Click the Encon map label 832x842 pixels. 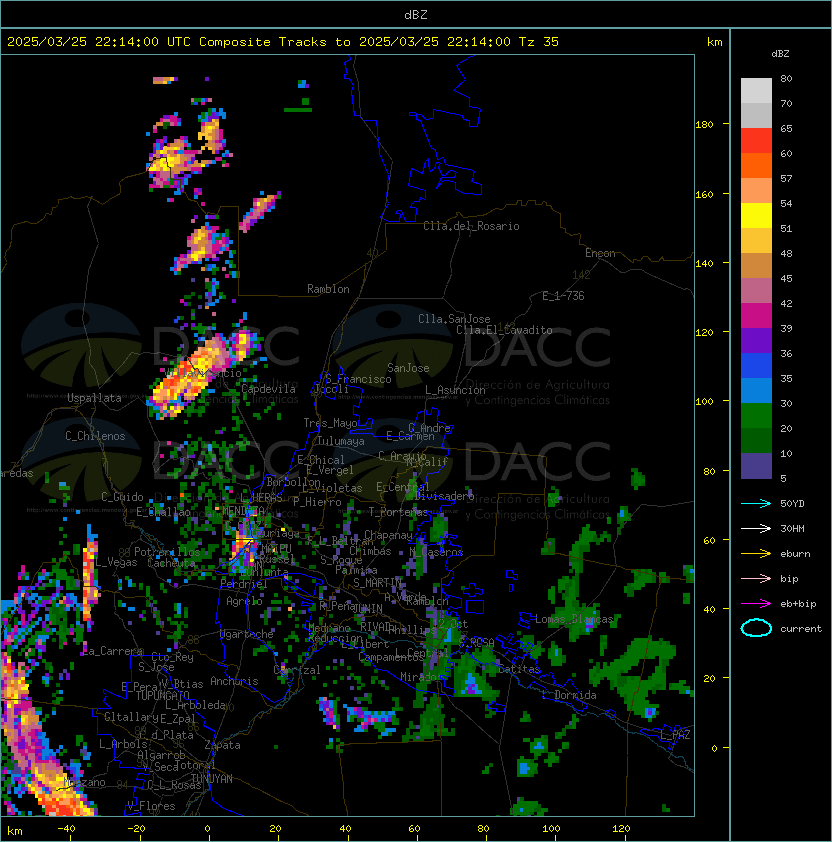pyautogui.click(x=600, y=253)
